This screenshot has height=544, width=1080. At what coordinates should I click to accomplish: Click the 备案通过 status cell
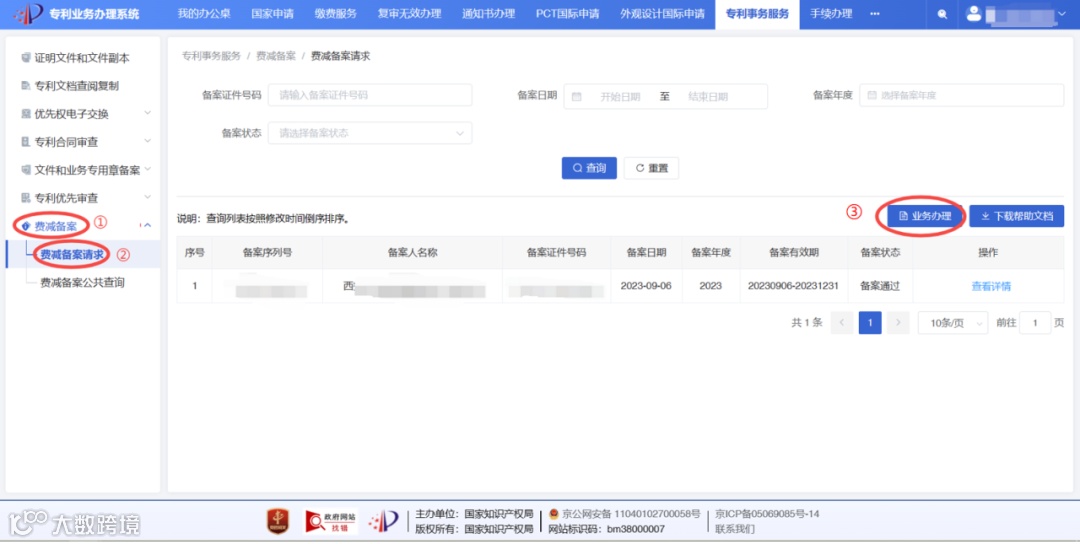pos(880,286)
